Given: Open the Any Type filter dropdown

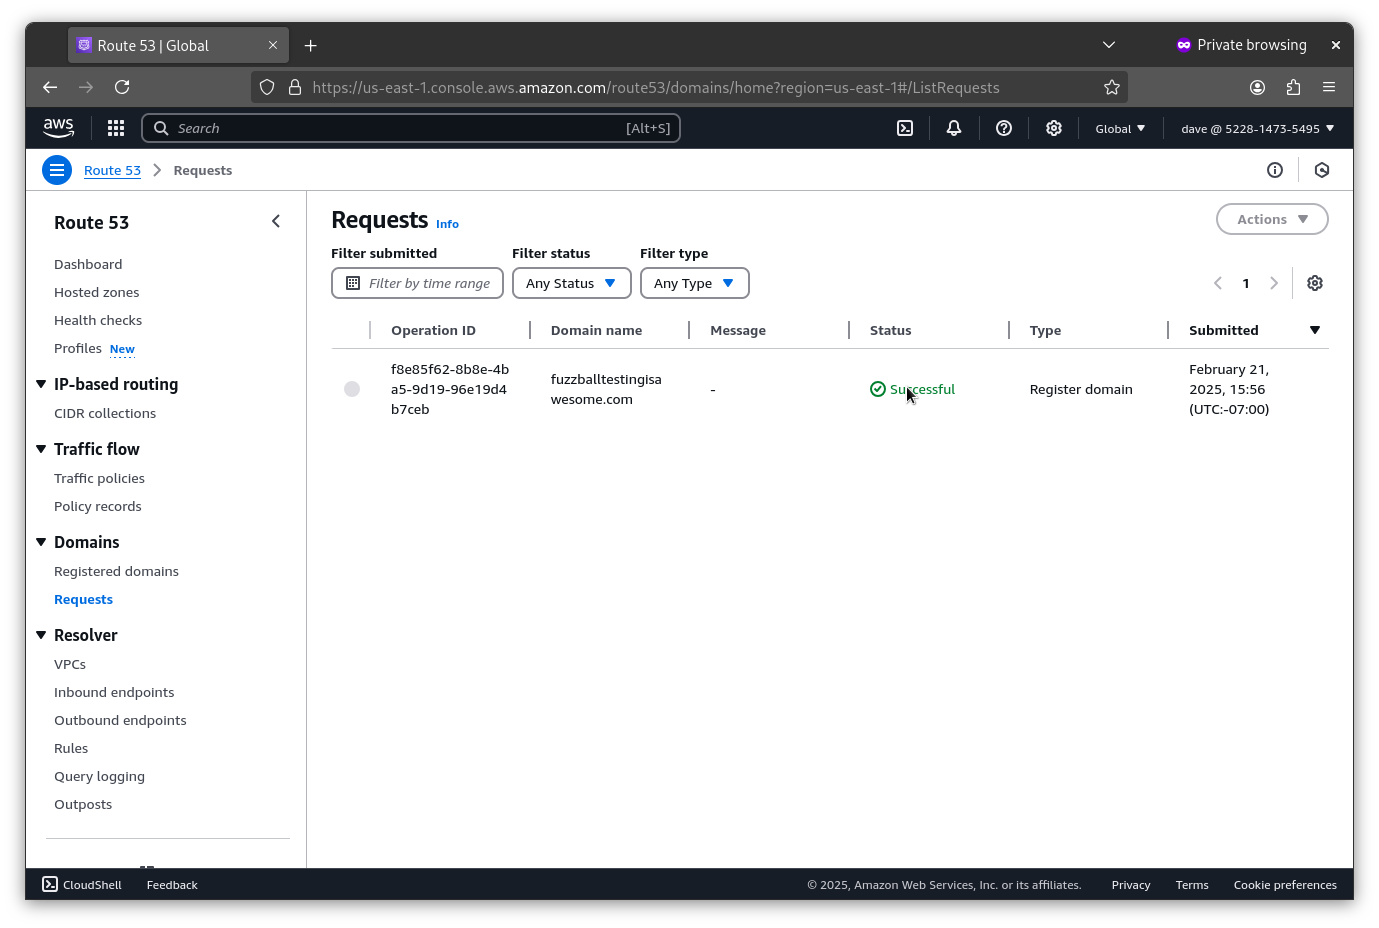Looking at the screenshot, I should (695, 283).
